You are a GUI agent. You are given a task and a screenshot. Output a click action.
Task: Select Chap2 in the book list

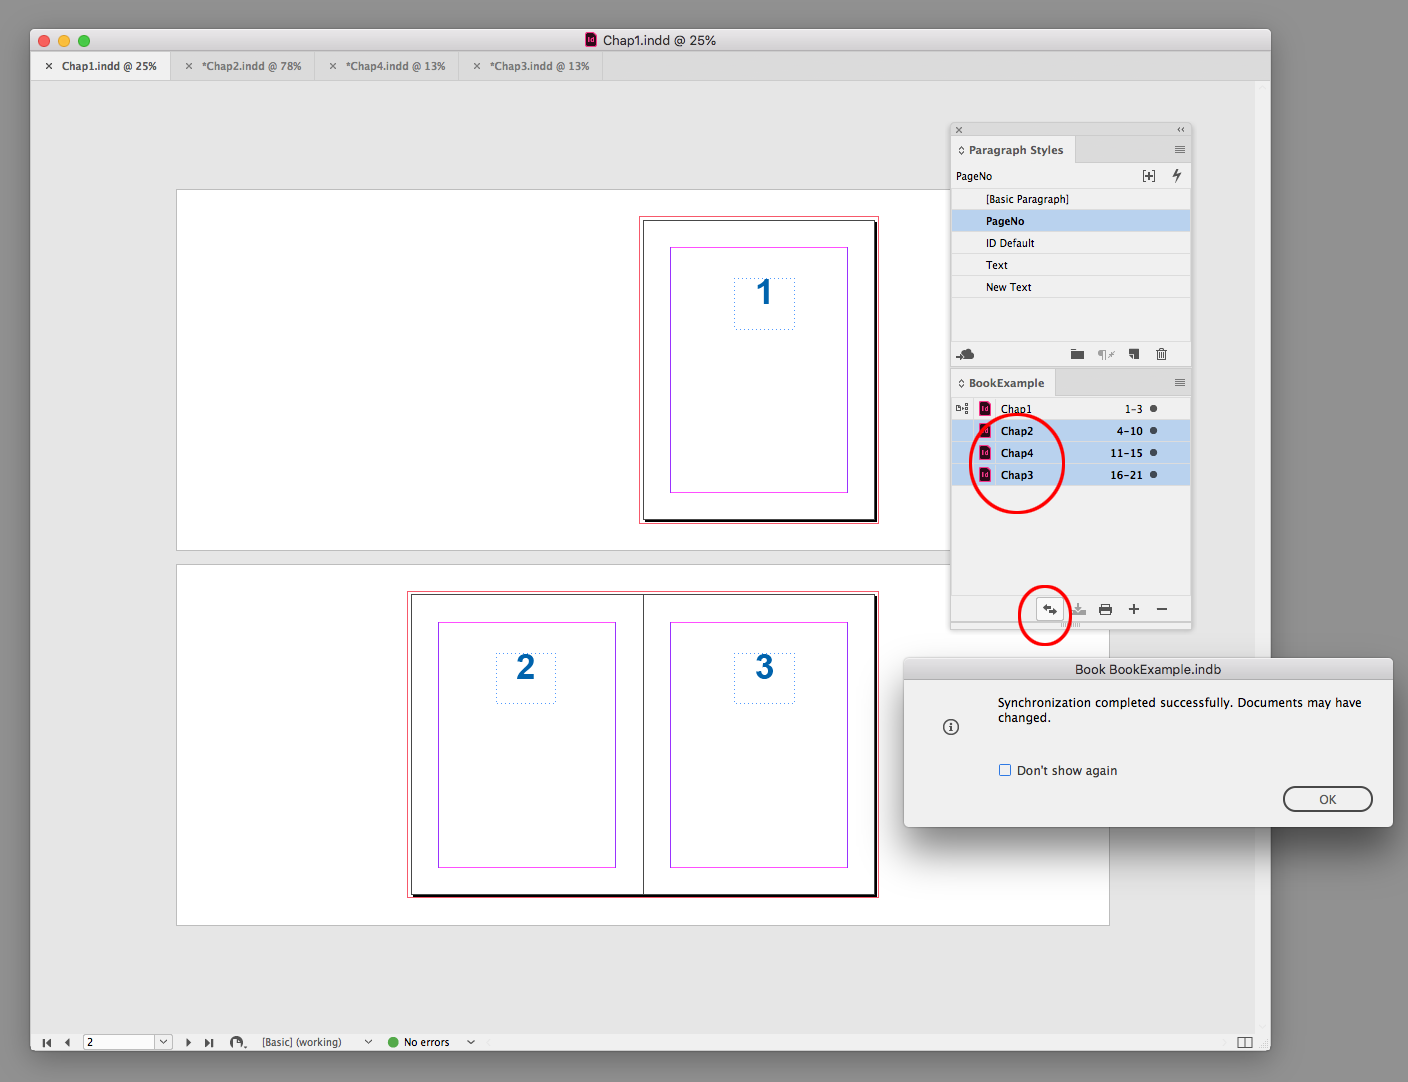click(x=1071, y=430)
